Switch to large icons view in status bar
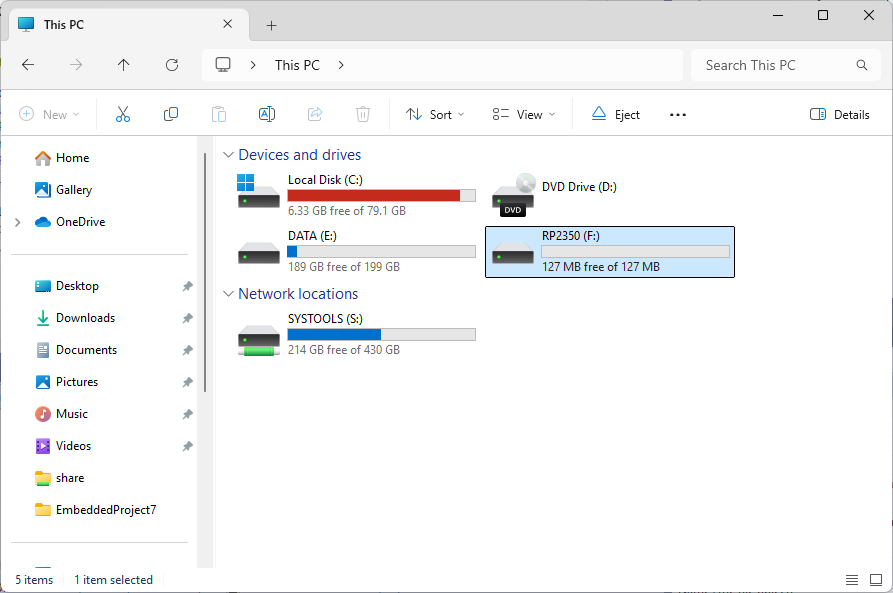Image resolution: width=893 pixels, height=593 pixels. point(875,580)
